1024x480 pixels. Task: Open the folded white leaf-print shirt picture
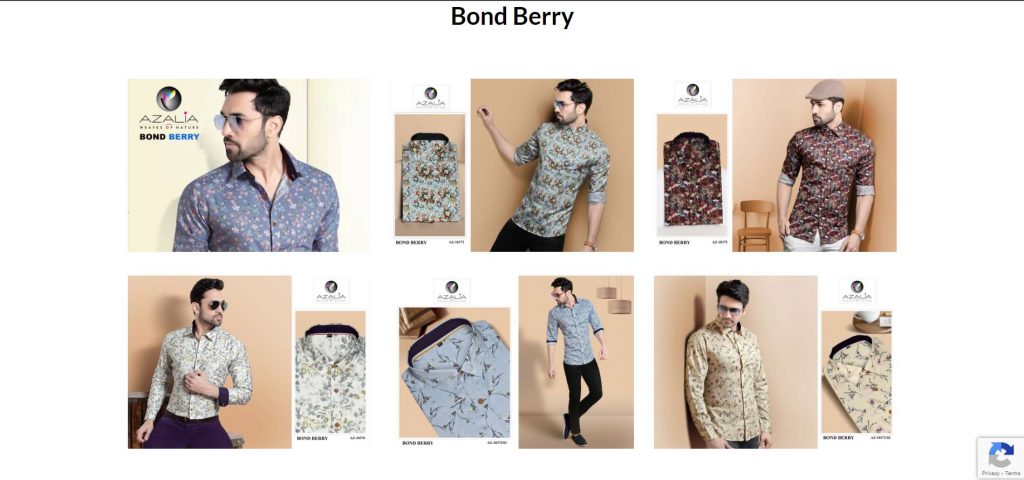pos(330,372)
